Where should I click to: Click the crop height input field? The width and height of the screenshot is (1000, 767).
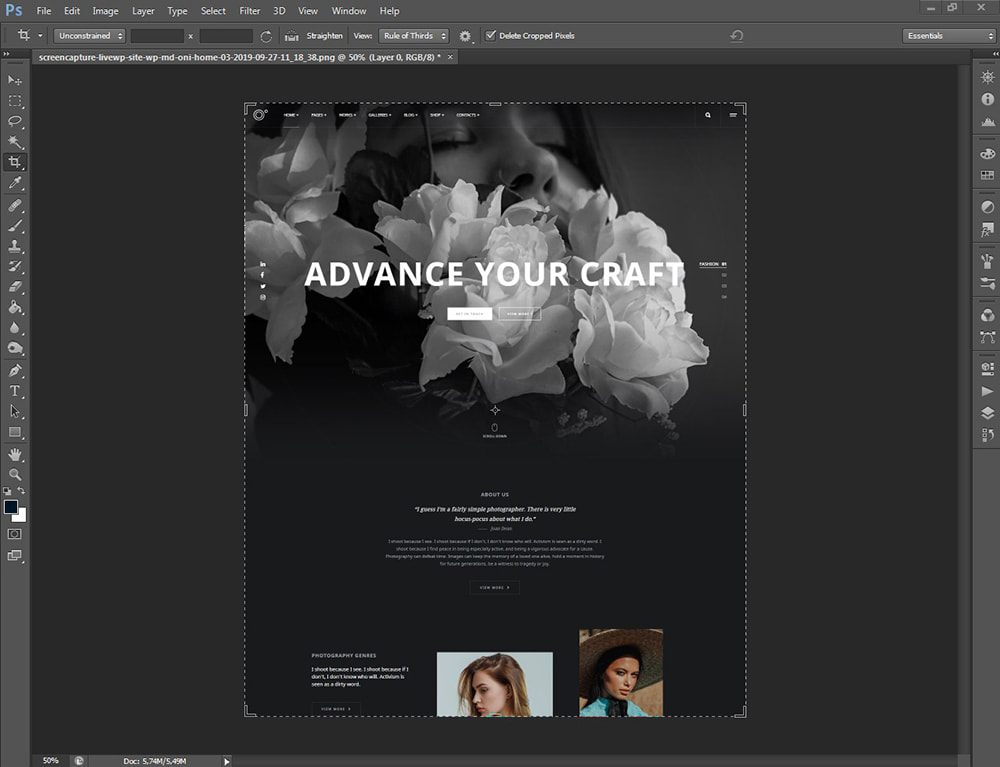pyautogui.click(x=226, y=36)
